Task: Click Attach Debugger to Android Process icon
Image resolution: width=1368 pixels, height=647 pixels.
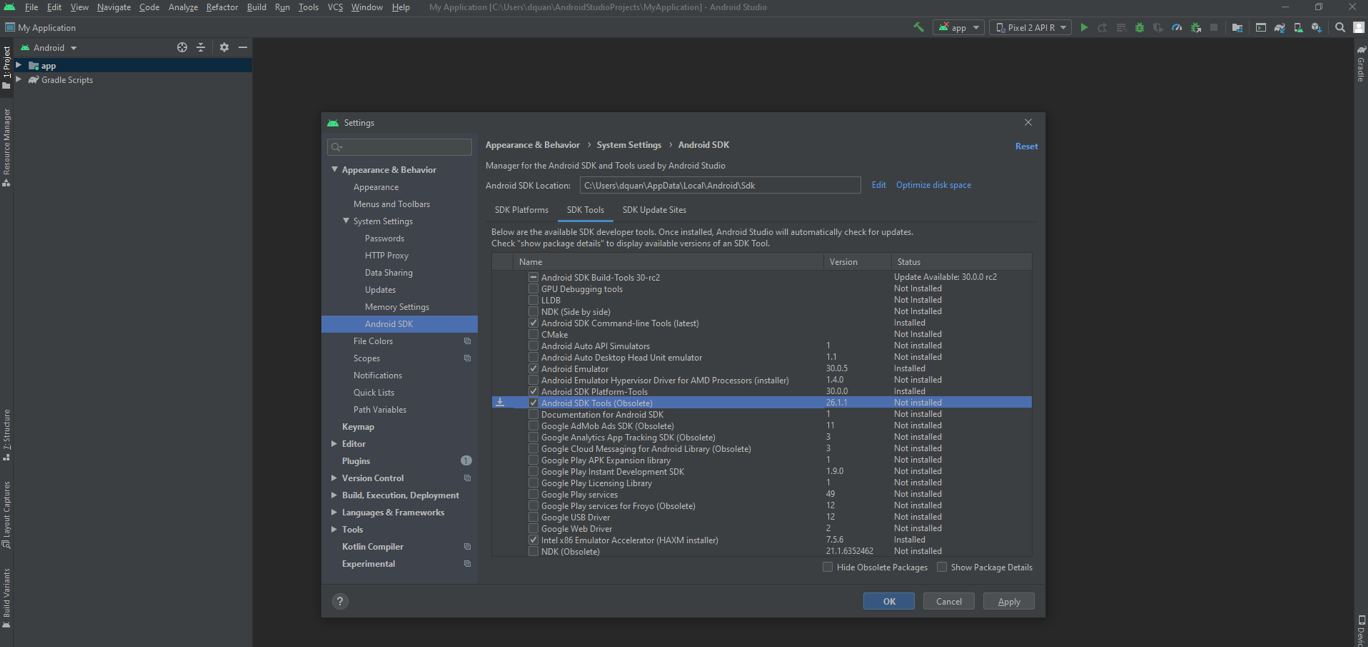Action: [x=1196, y=28]
